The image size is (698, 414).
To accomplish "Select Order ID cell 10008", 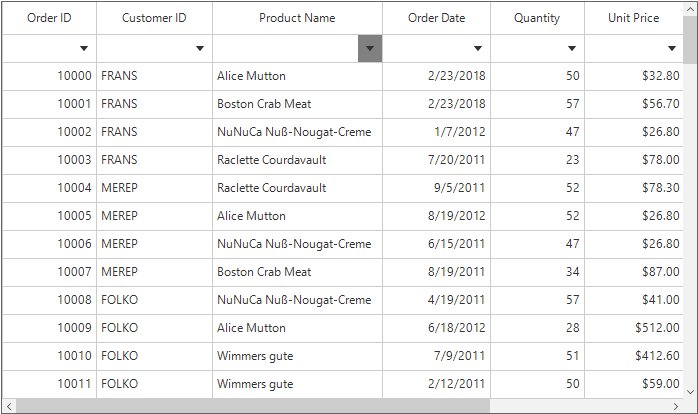I will (49, 300).
